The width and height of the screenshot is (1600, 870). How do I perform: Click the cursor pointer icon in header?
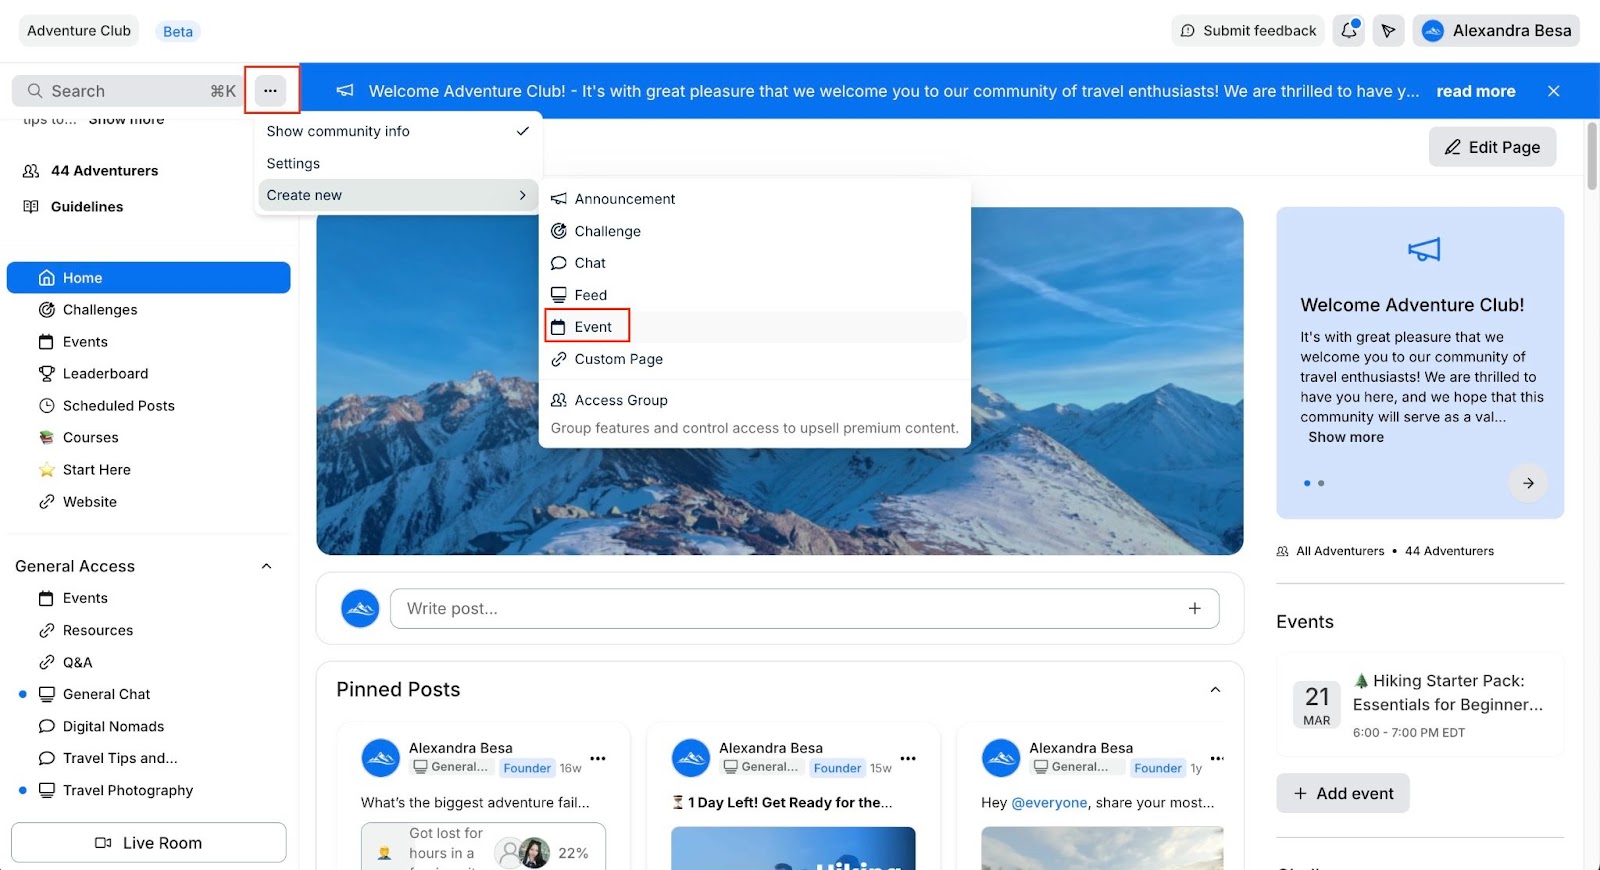(1388, 31)
